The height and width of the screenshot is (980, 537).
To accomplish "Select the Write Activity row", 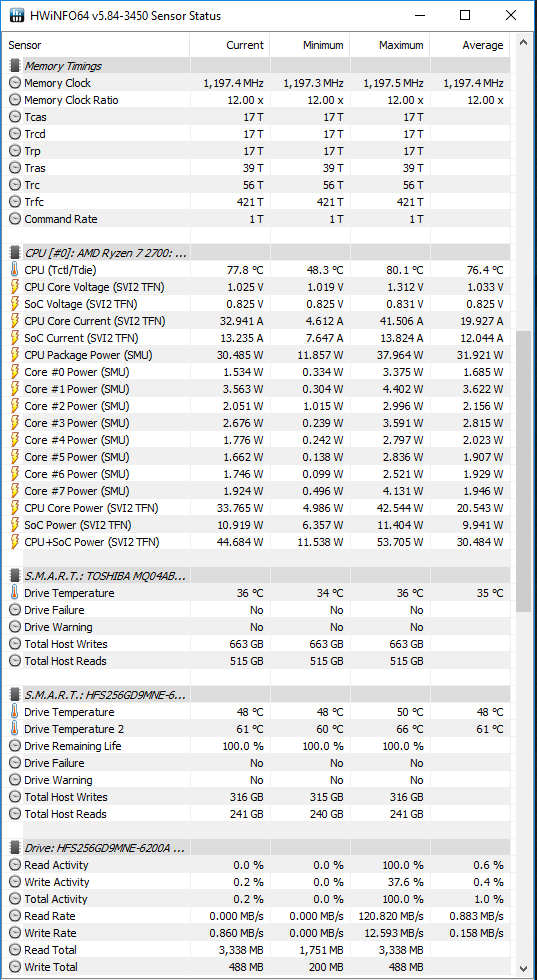I will coord(257,882).
